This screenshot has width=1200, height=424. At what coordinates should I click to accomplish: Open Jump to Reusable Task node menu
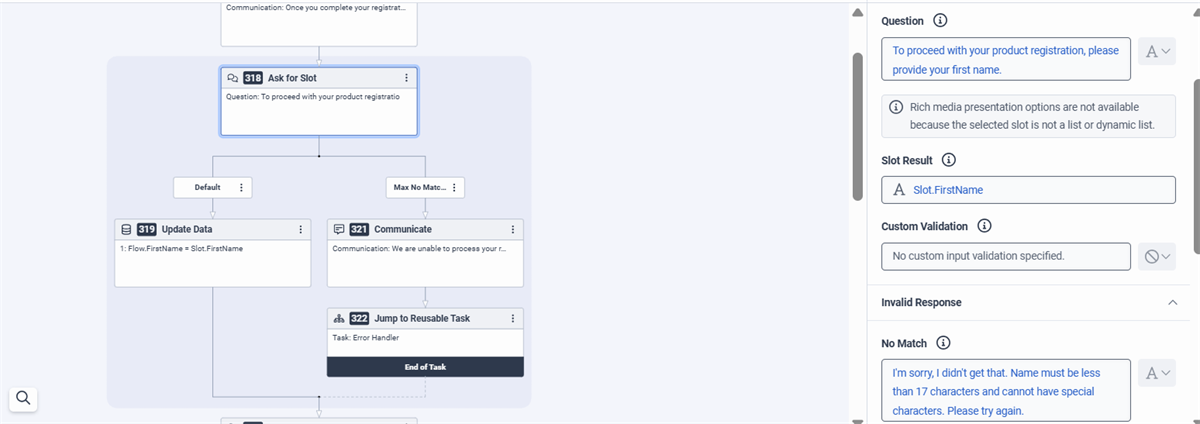click(513, 318)
